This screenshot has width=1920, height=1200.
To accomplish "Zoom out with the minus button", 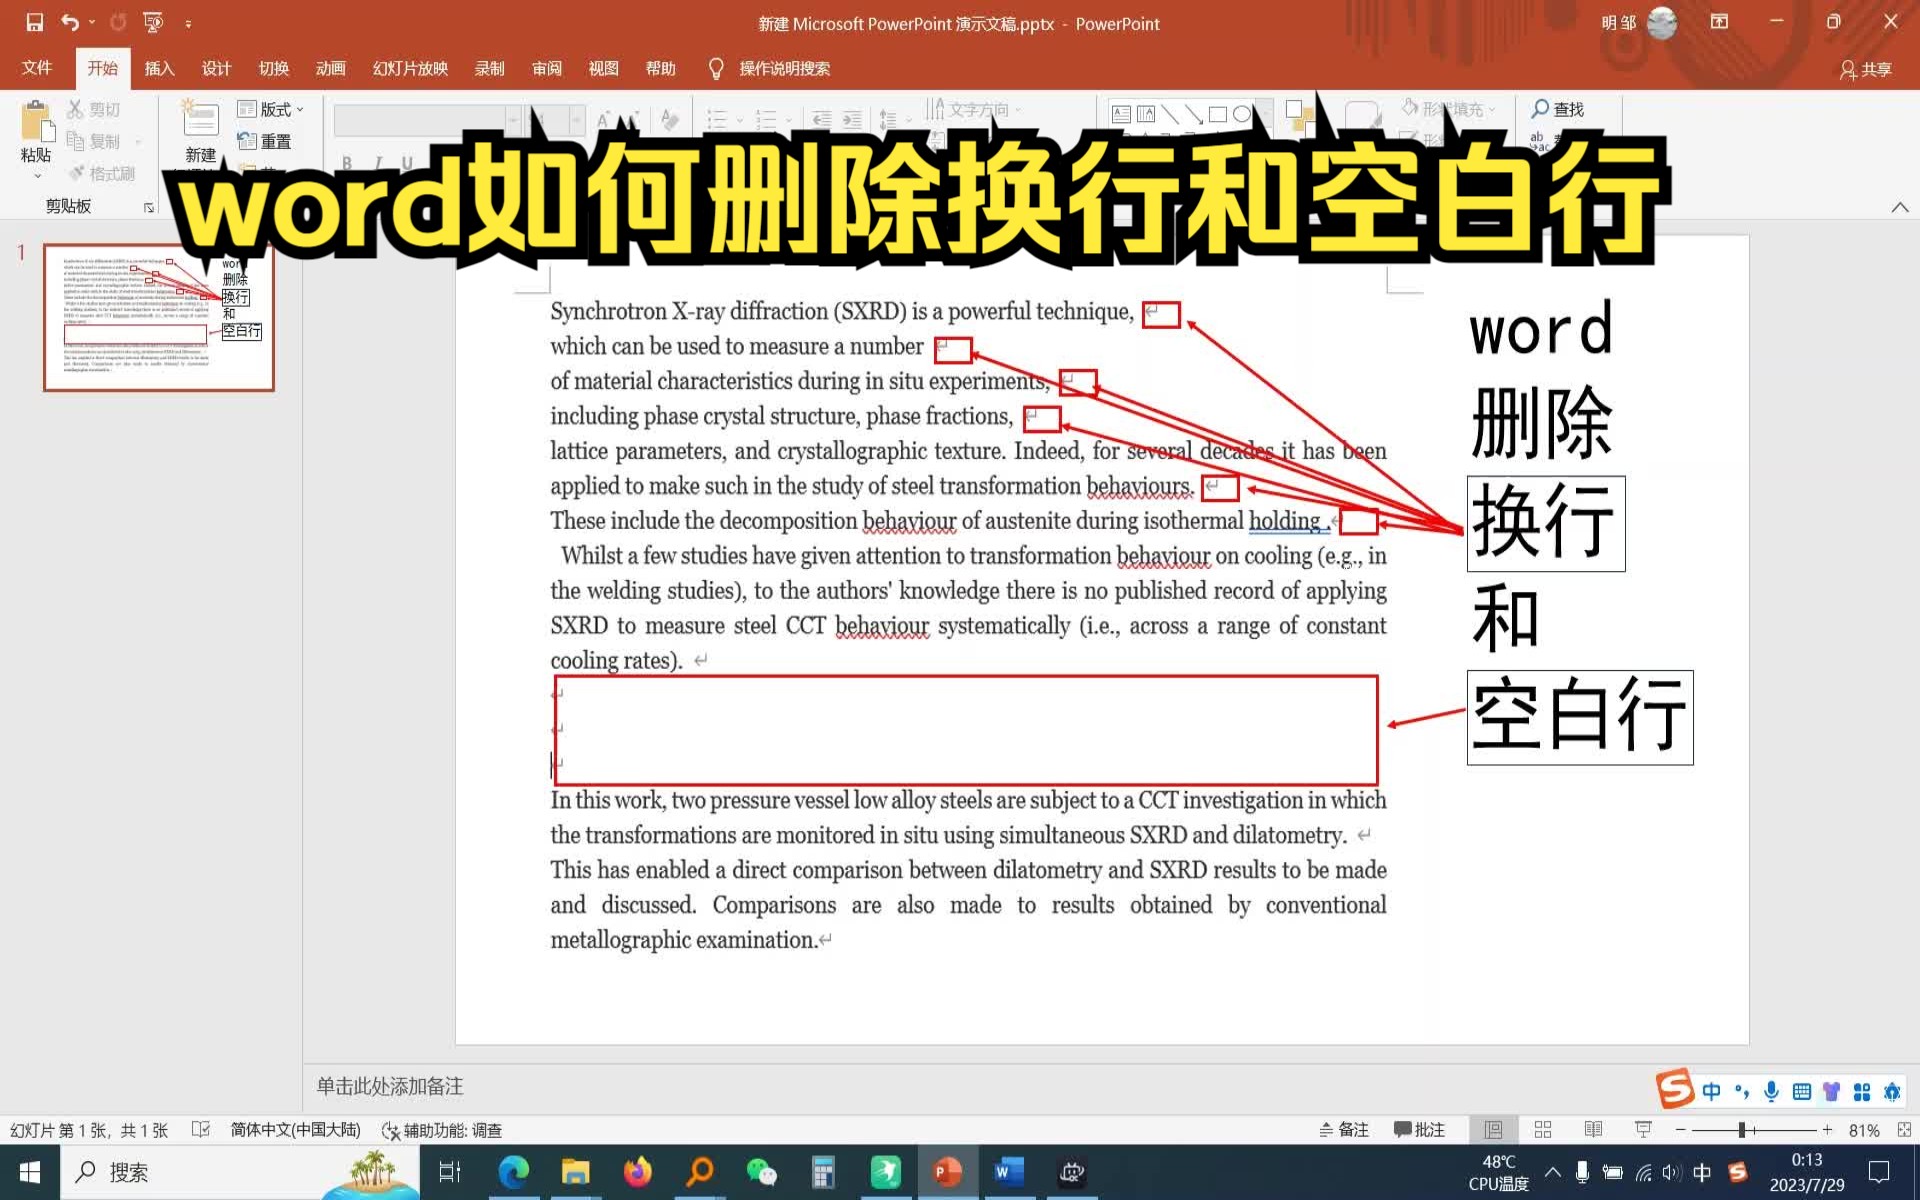I will click(x=1681, y=1129).
